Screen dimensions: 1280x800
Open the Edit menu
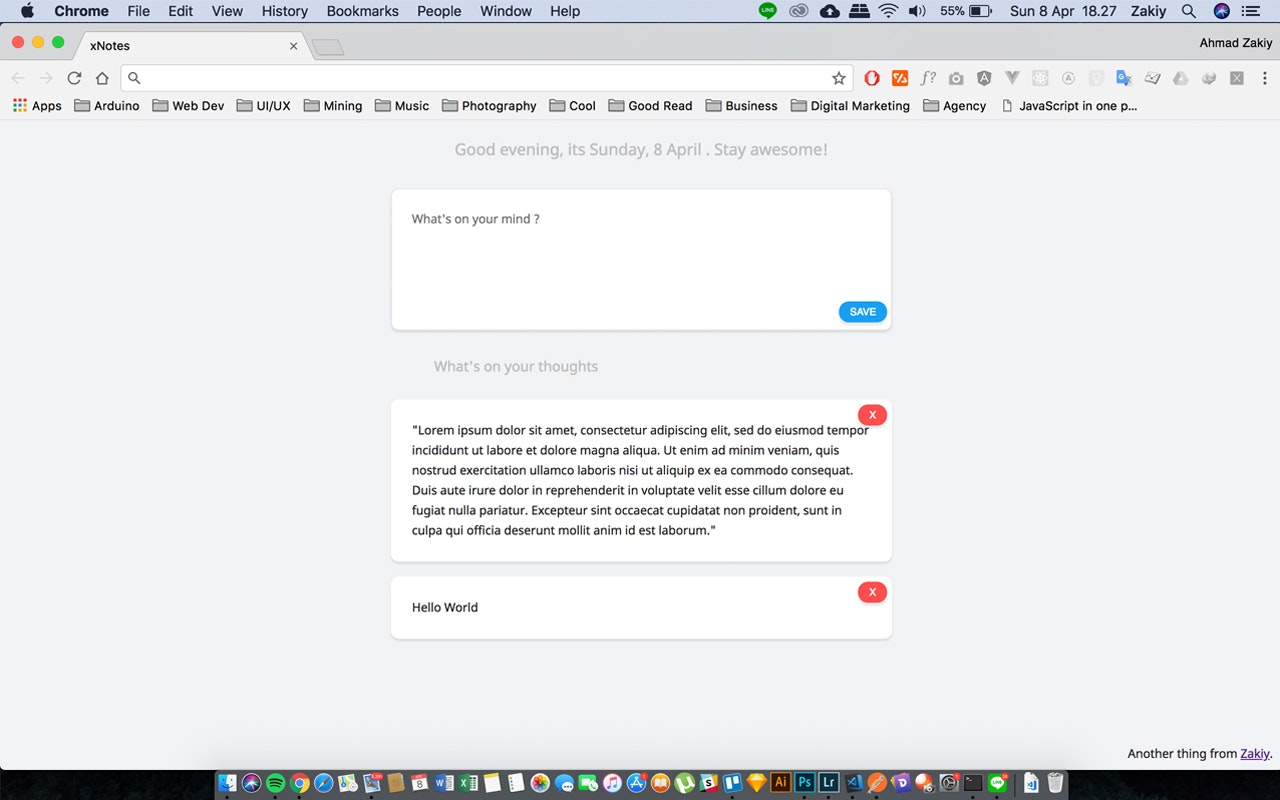(181, 11)
